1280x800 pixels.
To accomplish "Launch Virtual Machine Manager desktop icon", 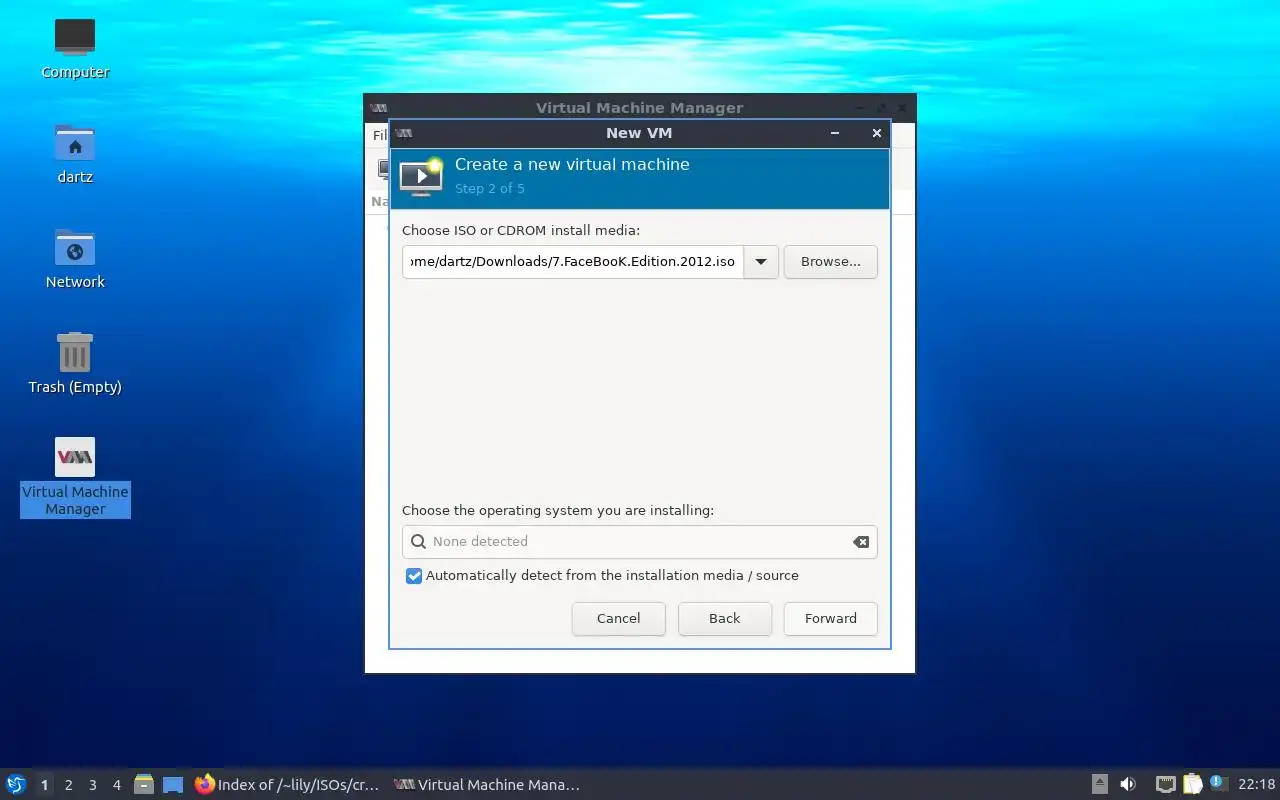I will (75, 476).
